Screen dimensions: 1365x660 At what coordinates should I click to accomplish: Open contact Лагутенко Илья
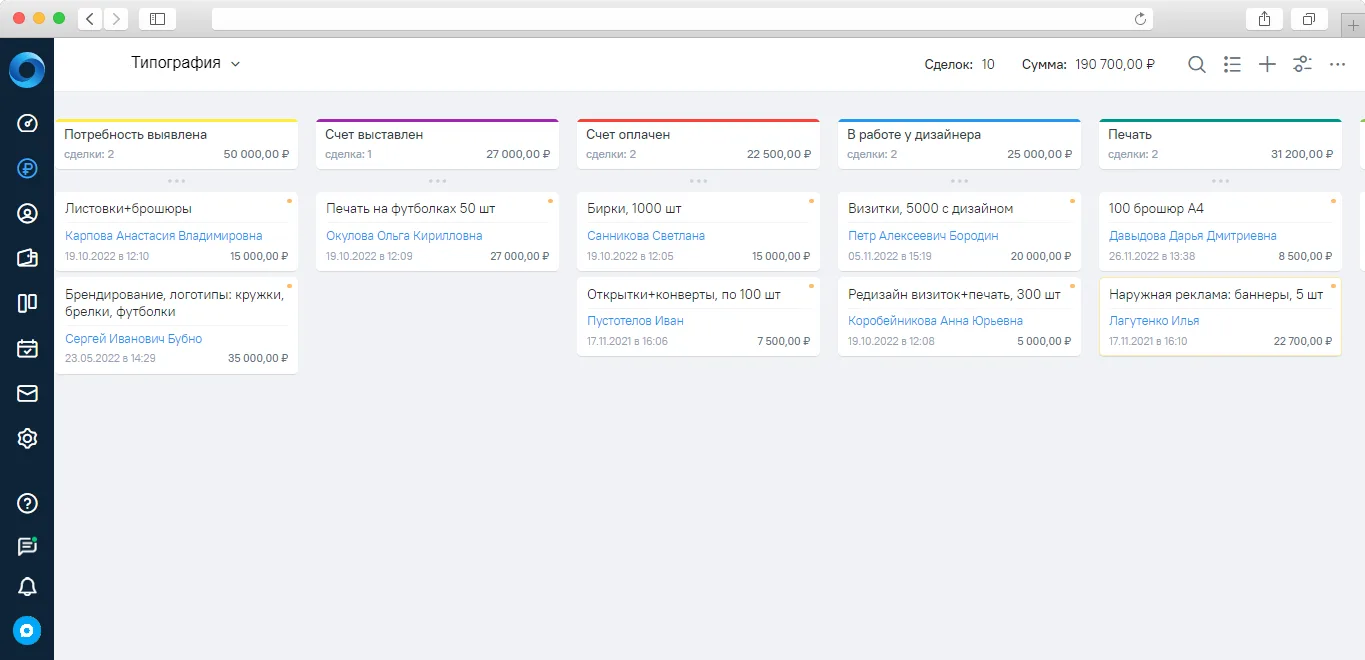click(x=1154, y=321)
